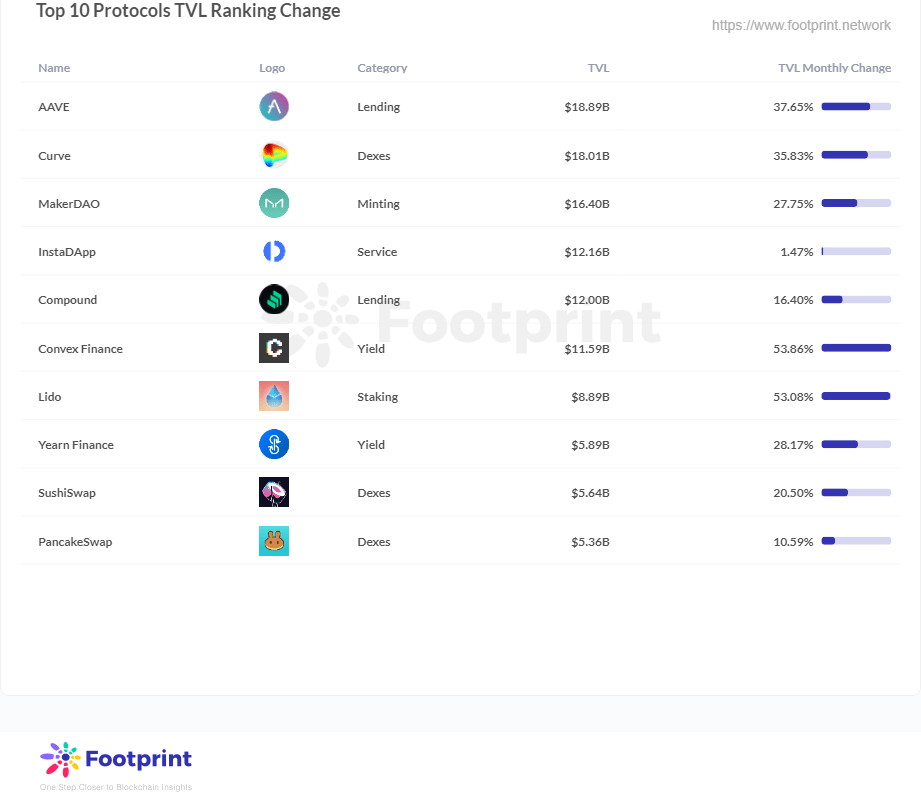Select the Convex Finance logo

click(x=273, y=348)
